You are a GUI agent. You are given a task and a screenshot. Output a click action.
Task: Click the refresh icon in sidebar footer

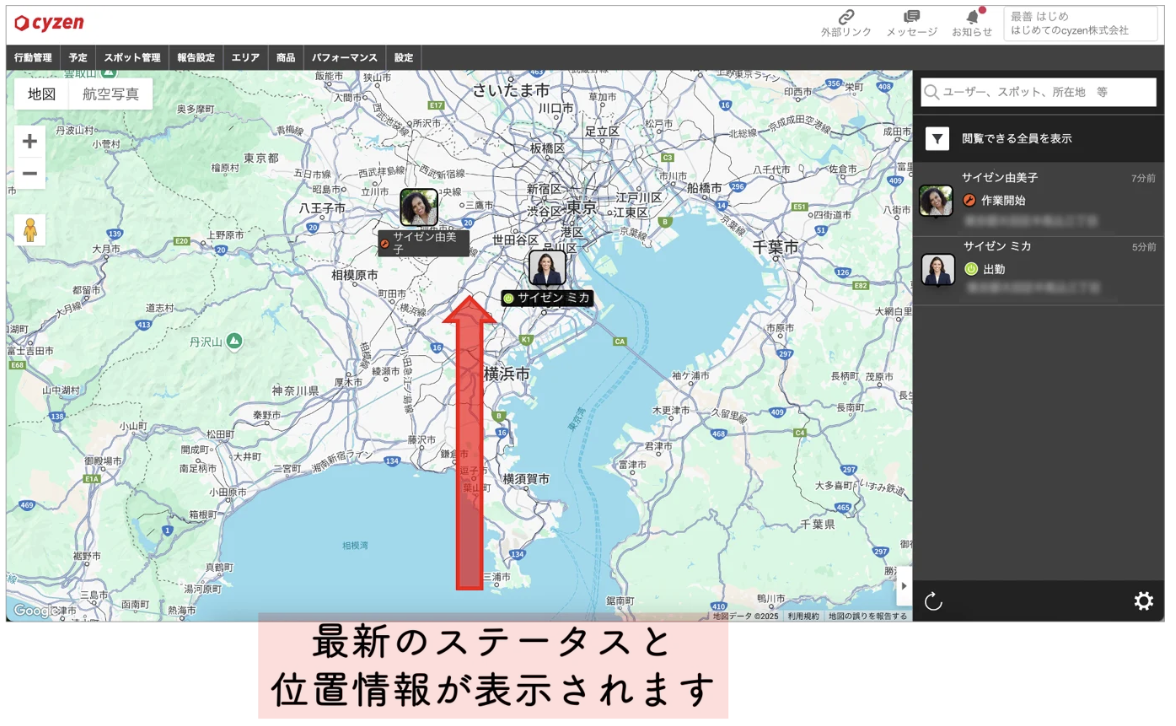pyautogui.click(x=933, y=601)
